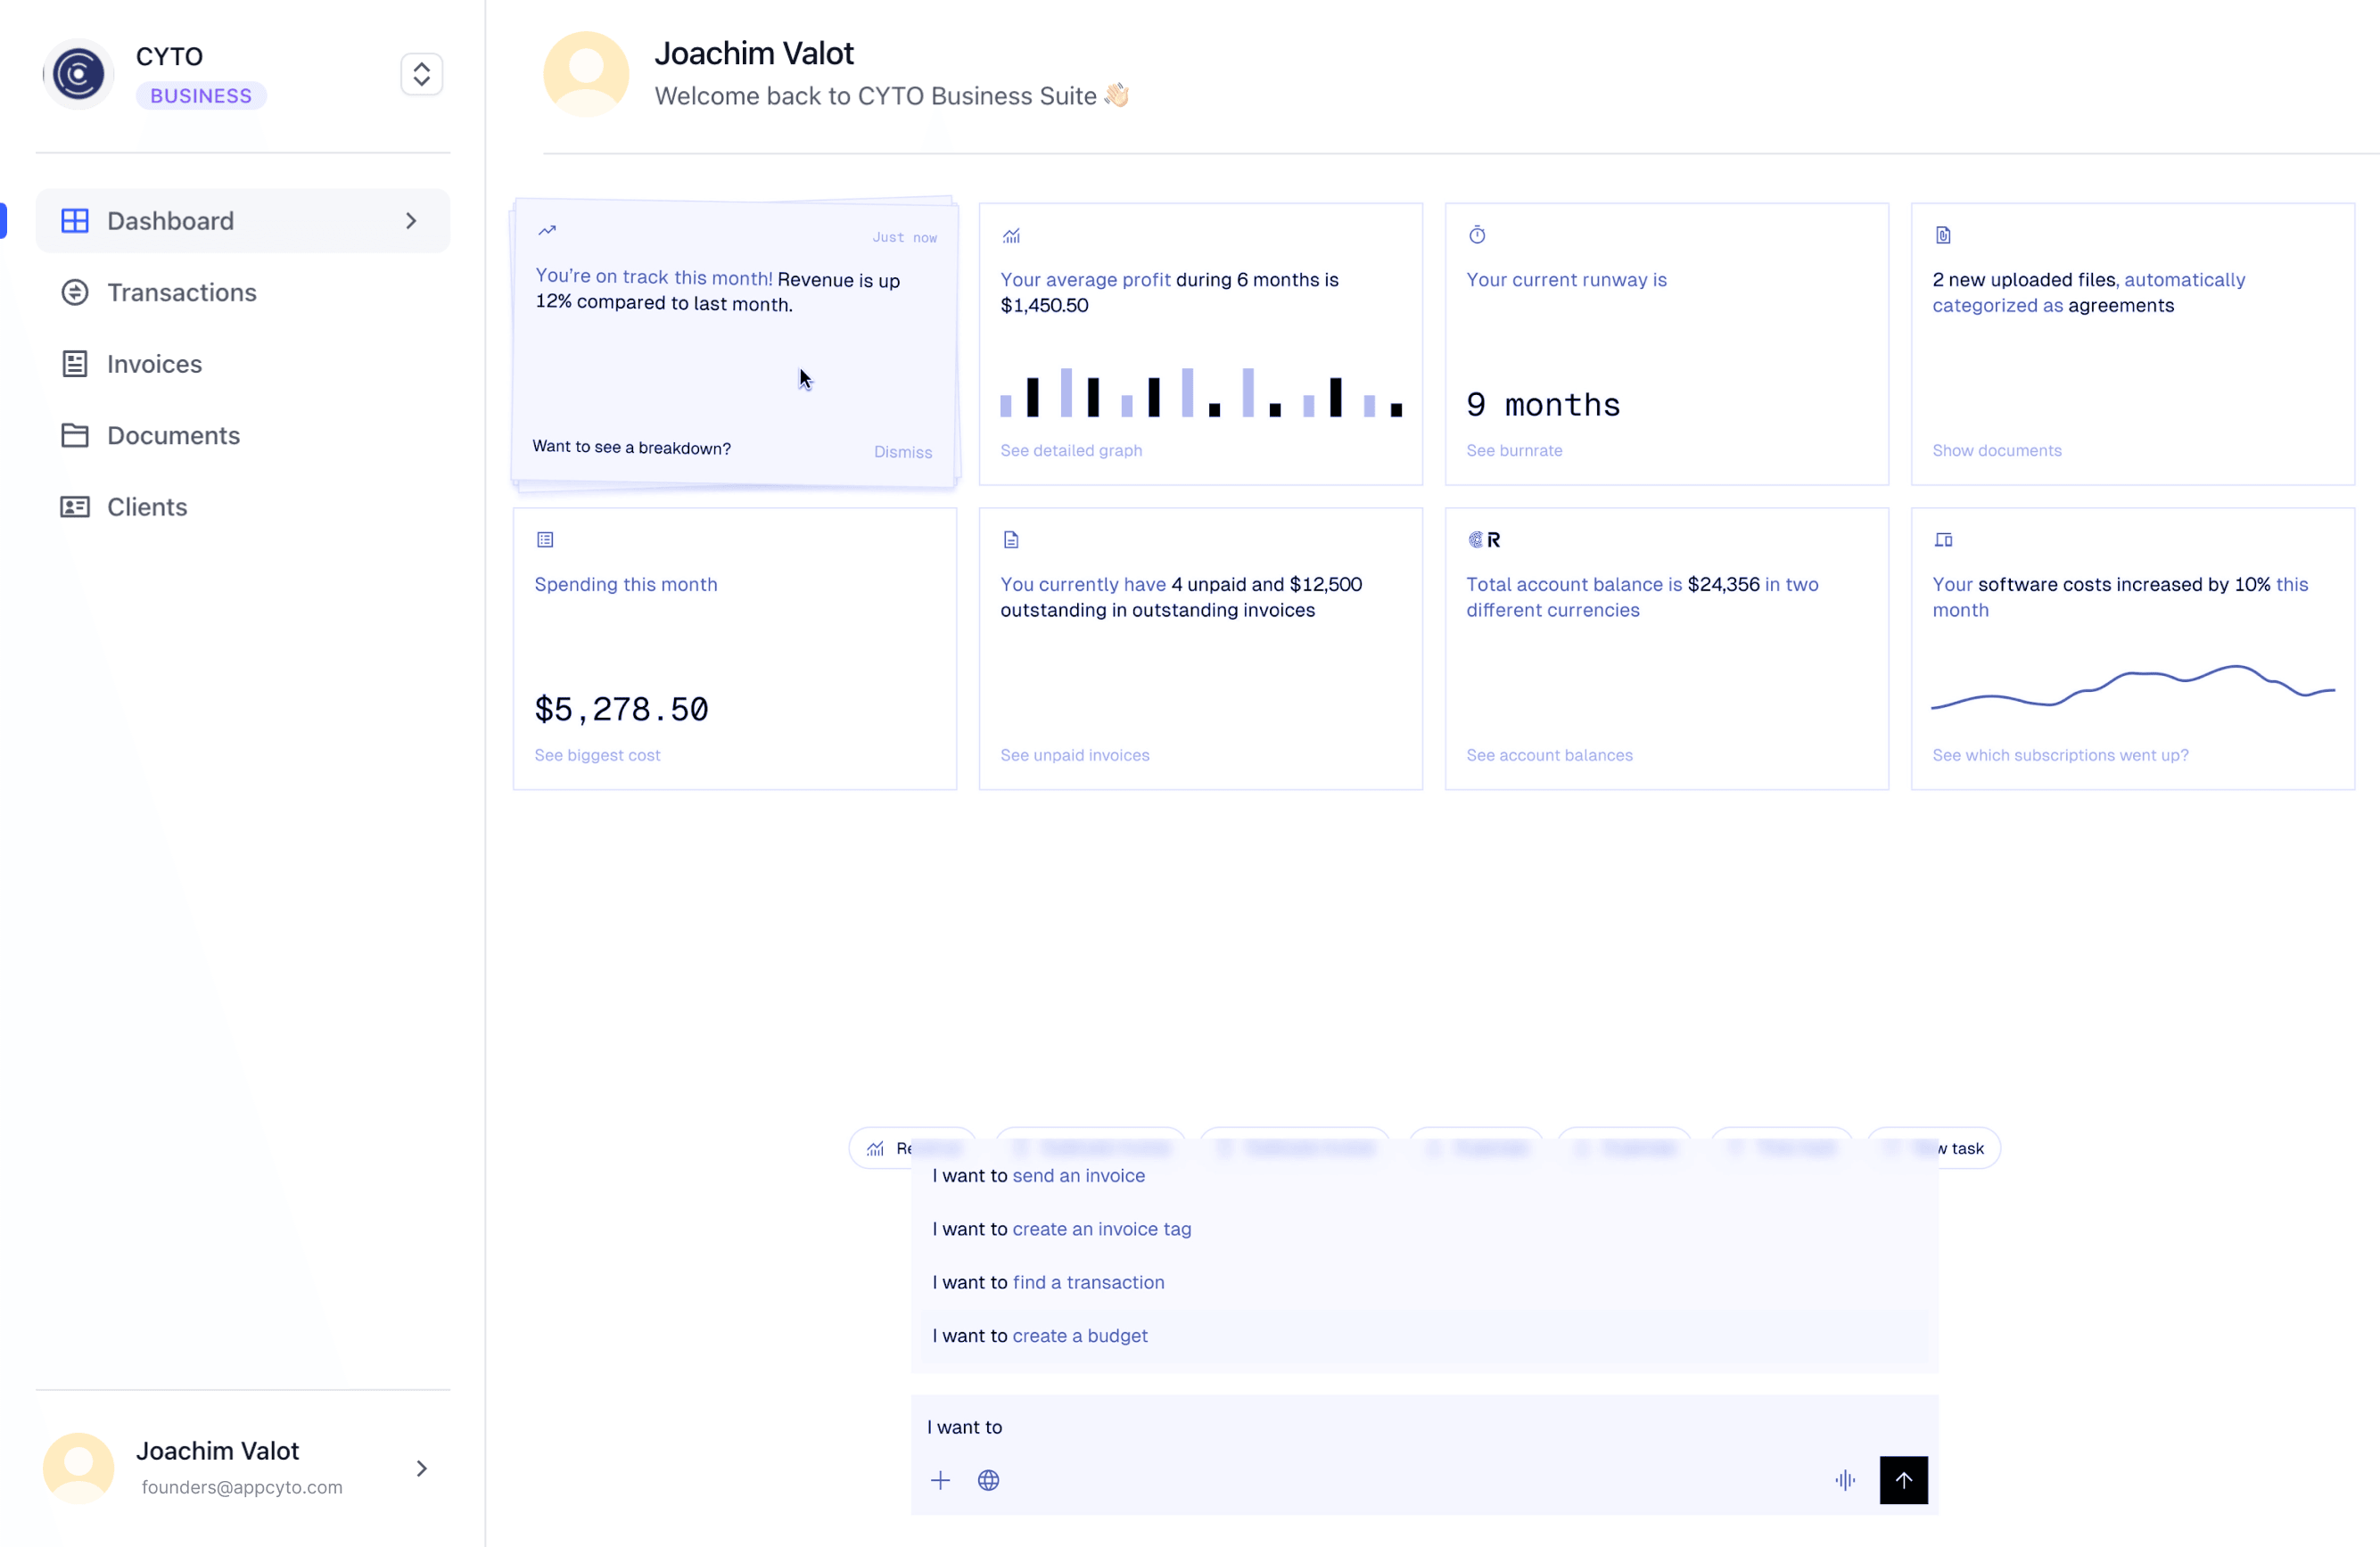Open See which subscriptions went up link

click(x=2059, y=755)
